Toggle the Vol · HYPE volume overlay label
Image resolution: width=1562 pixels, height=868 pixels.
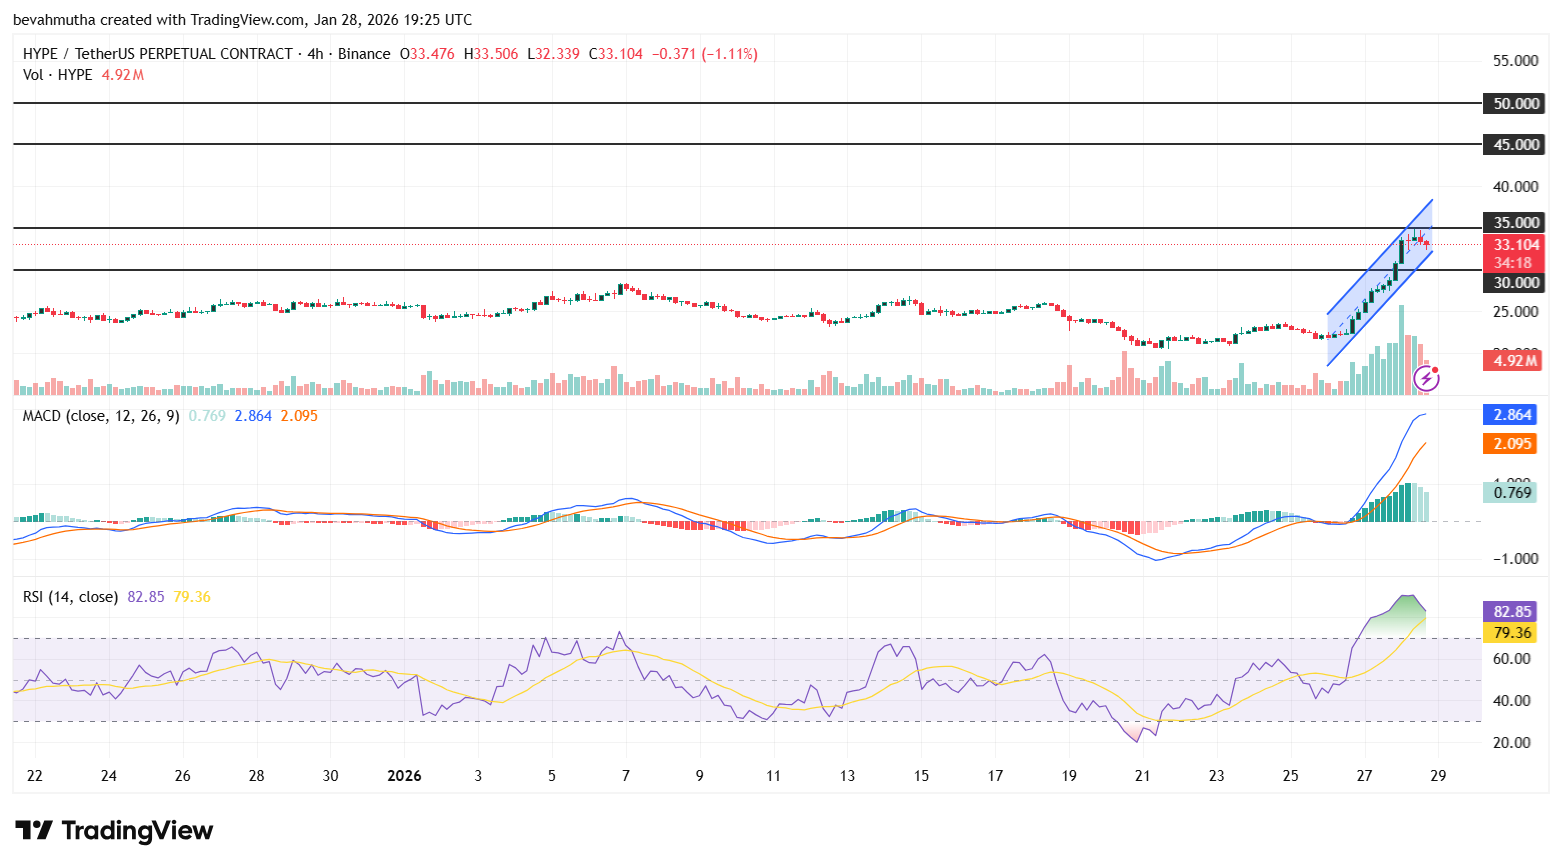coord(58,75)
